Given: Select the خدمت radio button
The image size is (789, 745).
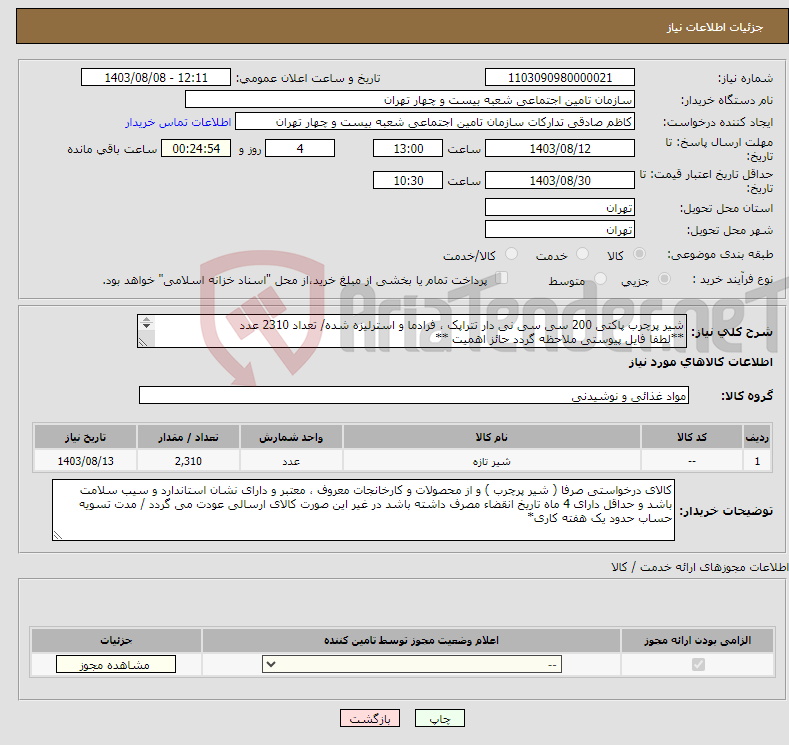Looking at the screenshot, I should [582, 254].
